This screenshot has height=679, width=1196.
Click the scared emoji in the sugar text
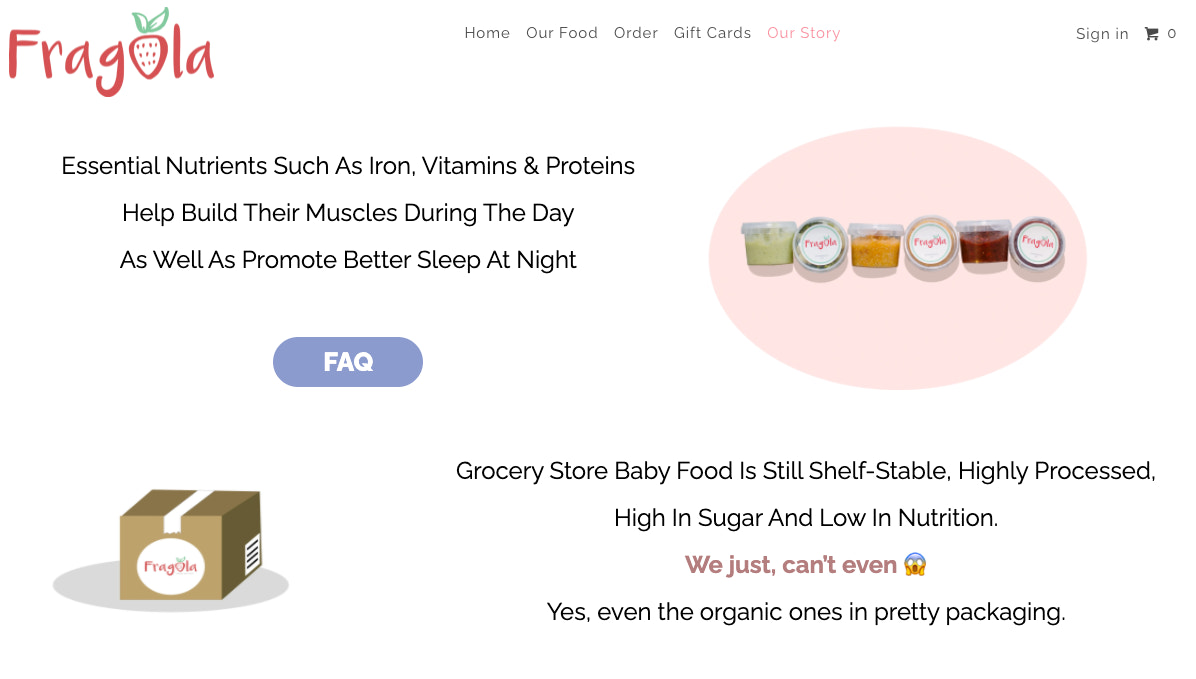click(916, 564)
